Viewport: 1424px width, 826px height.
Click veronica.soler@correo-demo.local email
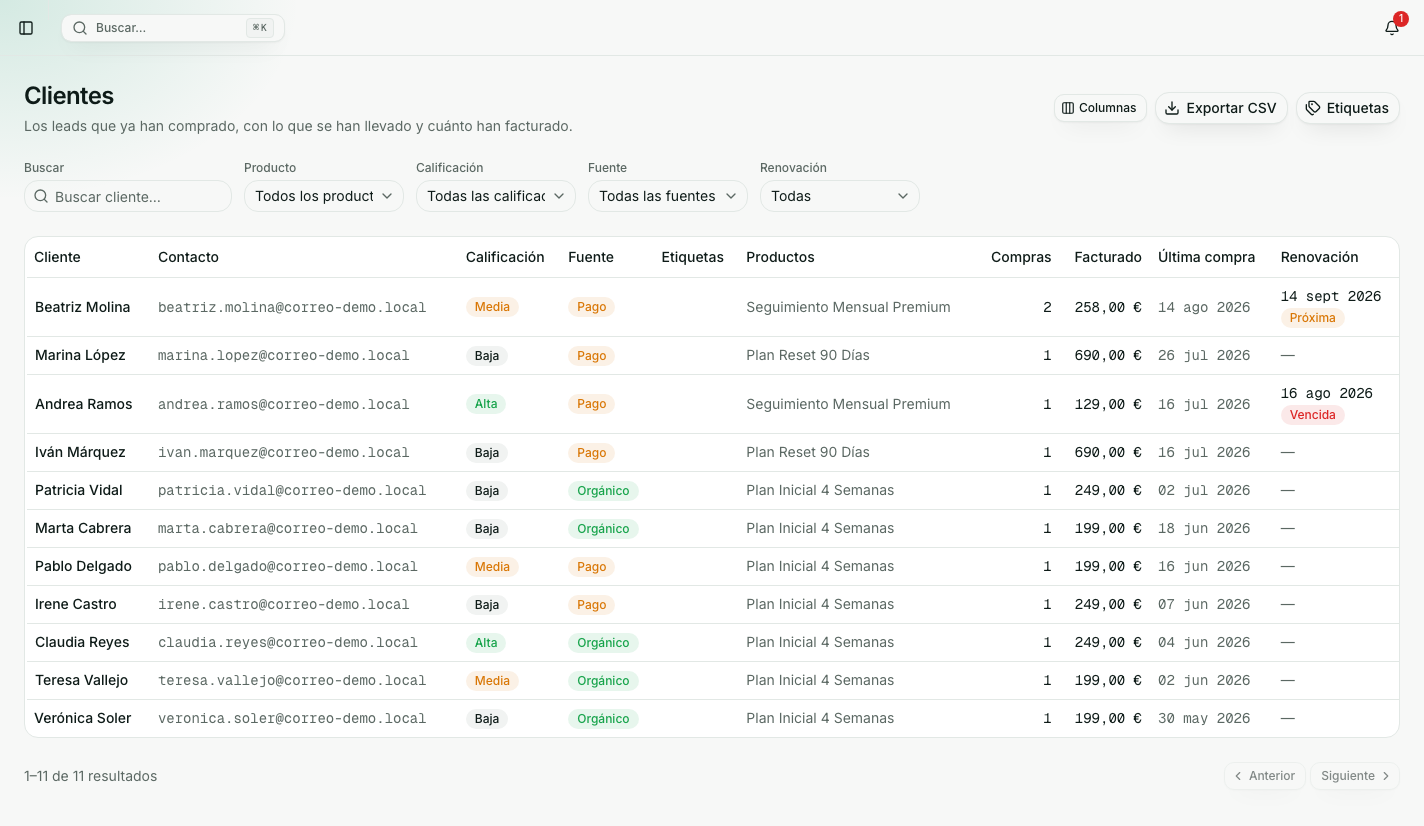tap(292, 718)
